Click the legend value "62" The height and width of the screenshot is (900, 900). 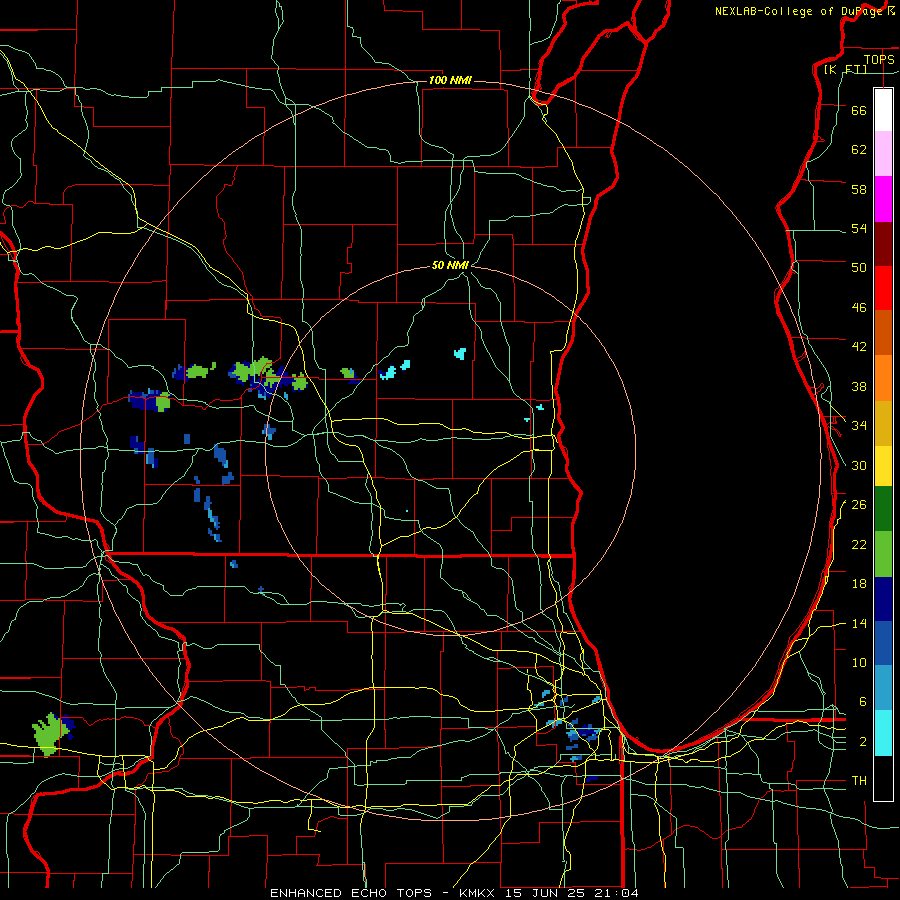(x=859, y=150)
